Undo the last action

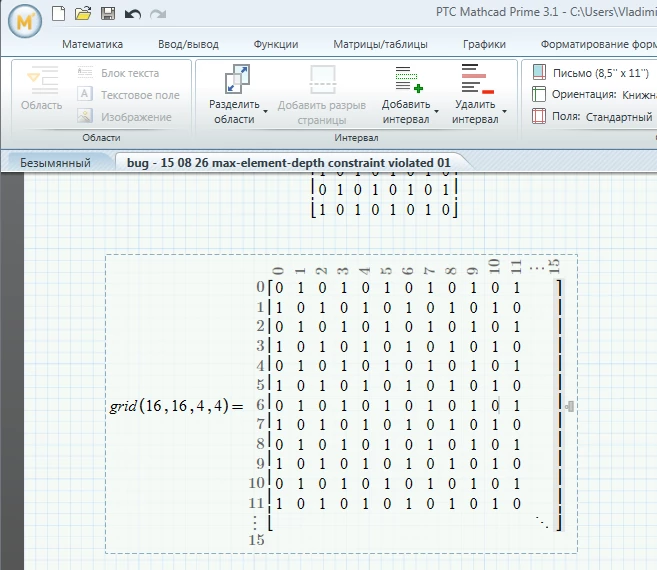click(133, 14)
